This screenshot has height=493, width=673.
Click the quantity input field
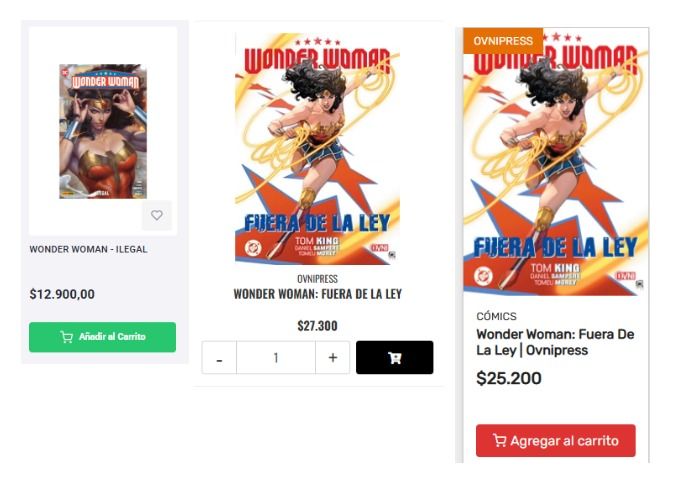[276, 357]
